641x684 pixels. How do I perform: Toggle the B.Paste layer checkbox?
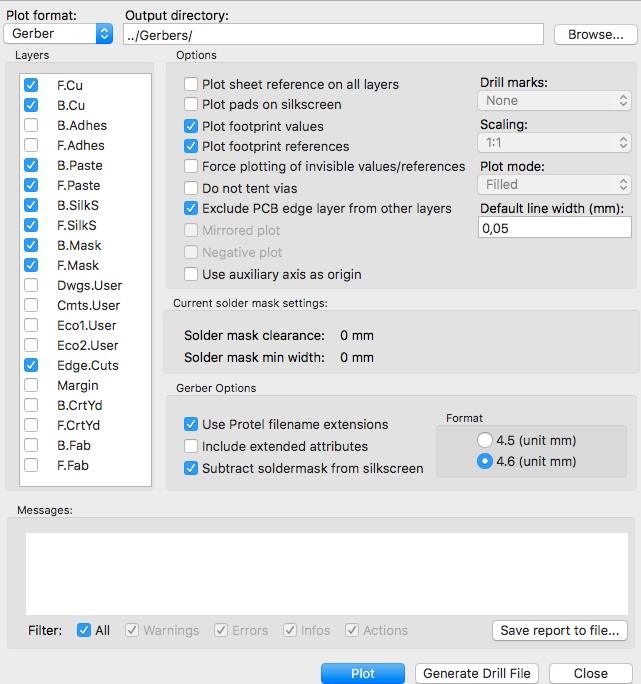31,165
